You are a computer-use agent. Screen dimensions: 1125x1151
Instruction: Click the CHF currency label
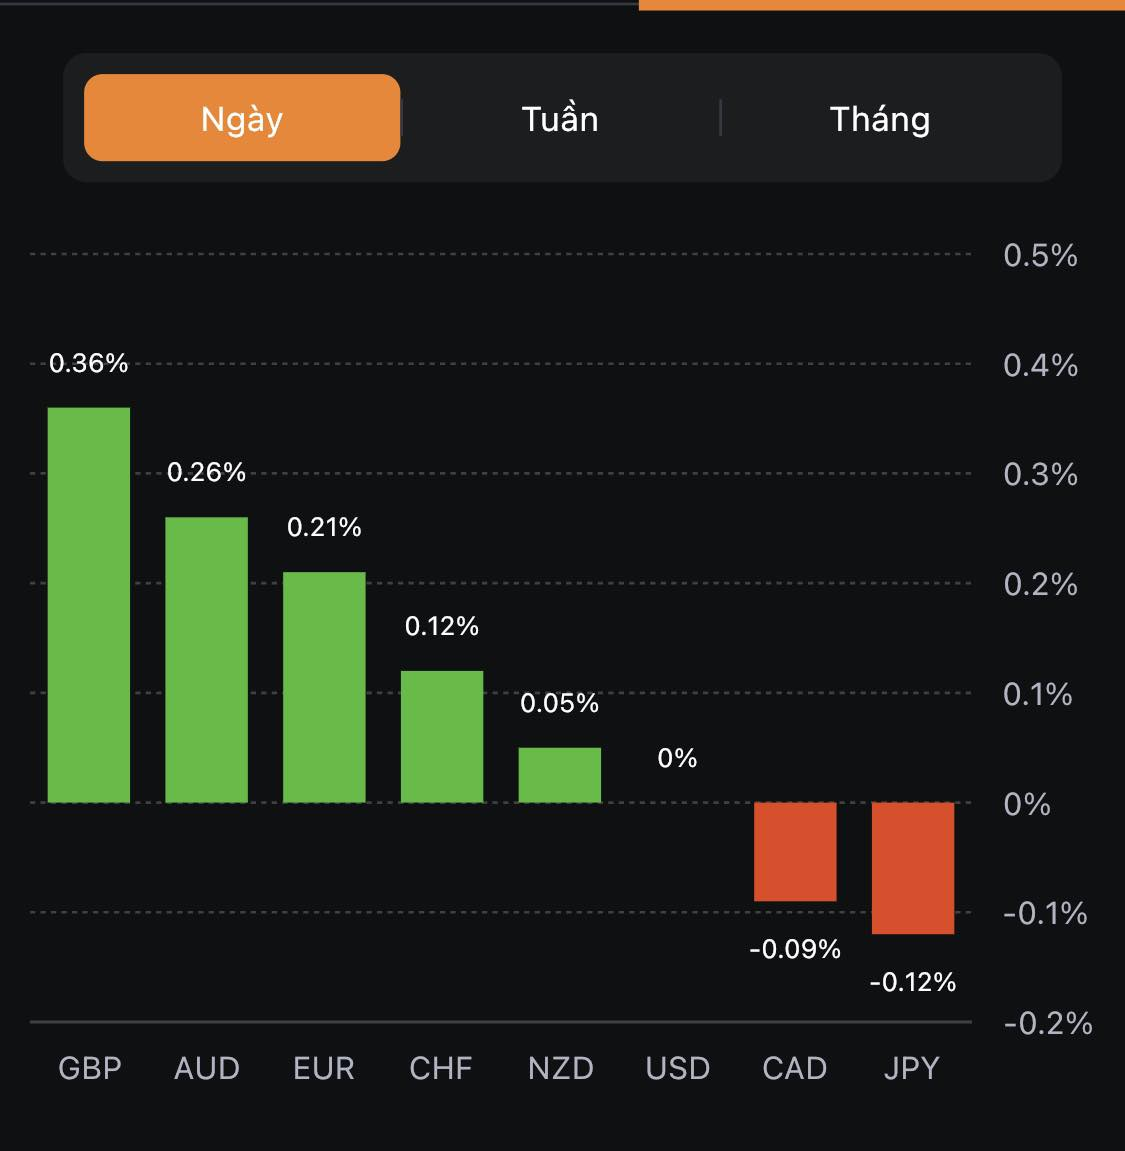click(441, 1068)
